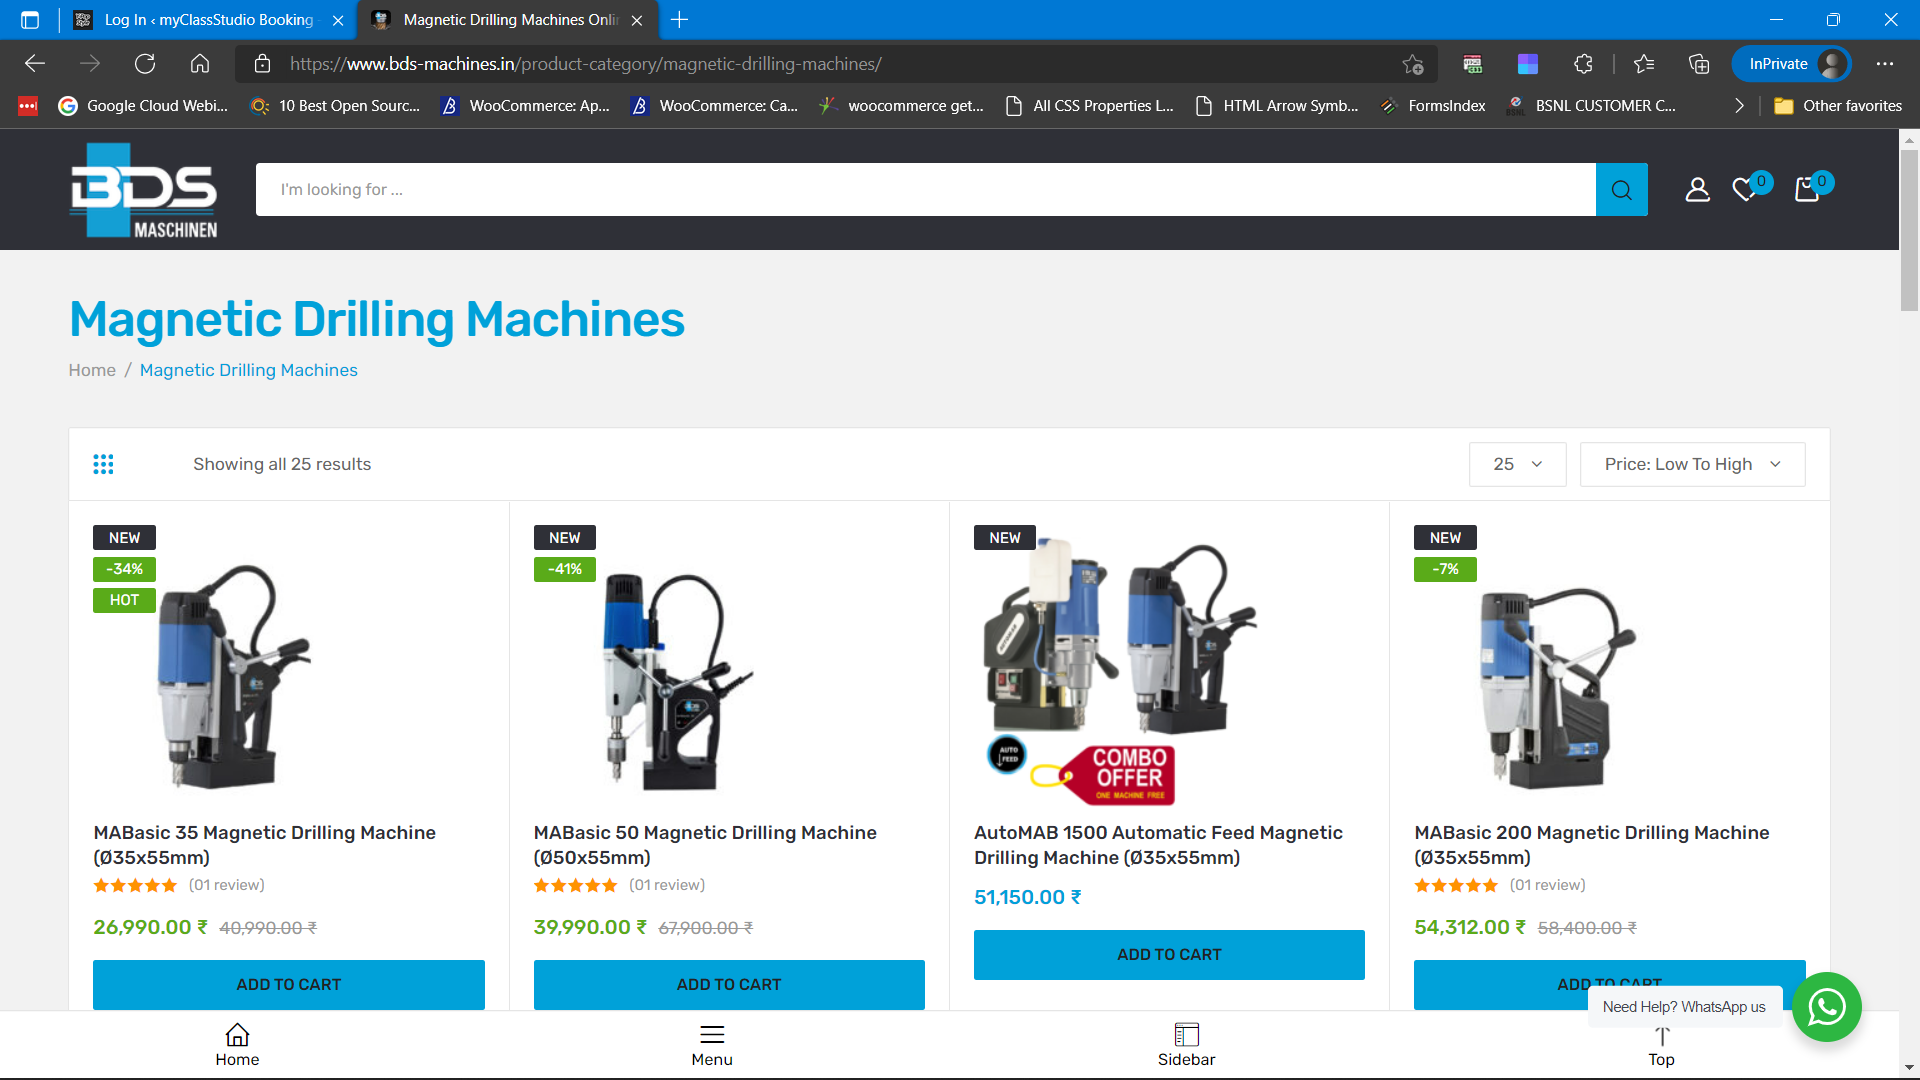Go to browser home page icon
The width and height of the screenshot is (1920, 1080).
[200, 64]
